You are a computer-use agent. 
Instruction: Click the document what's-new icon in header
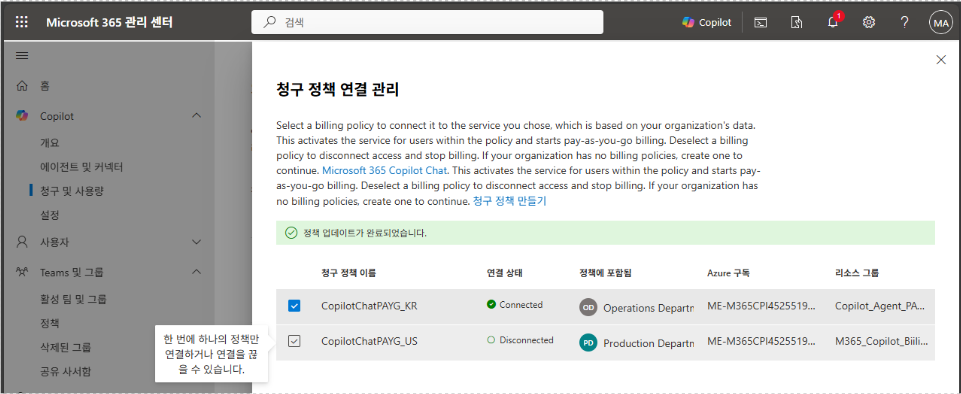point(796,23)
